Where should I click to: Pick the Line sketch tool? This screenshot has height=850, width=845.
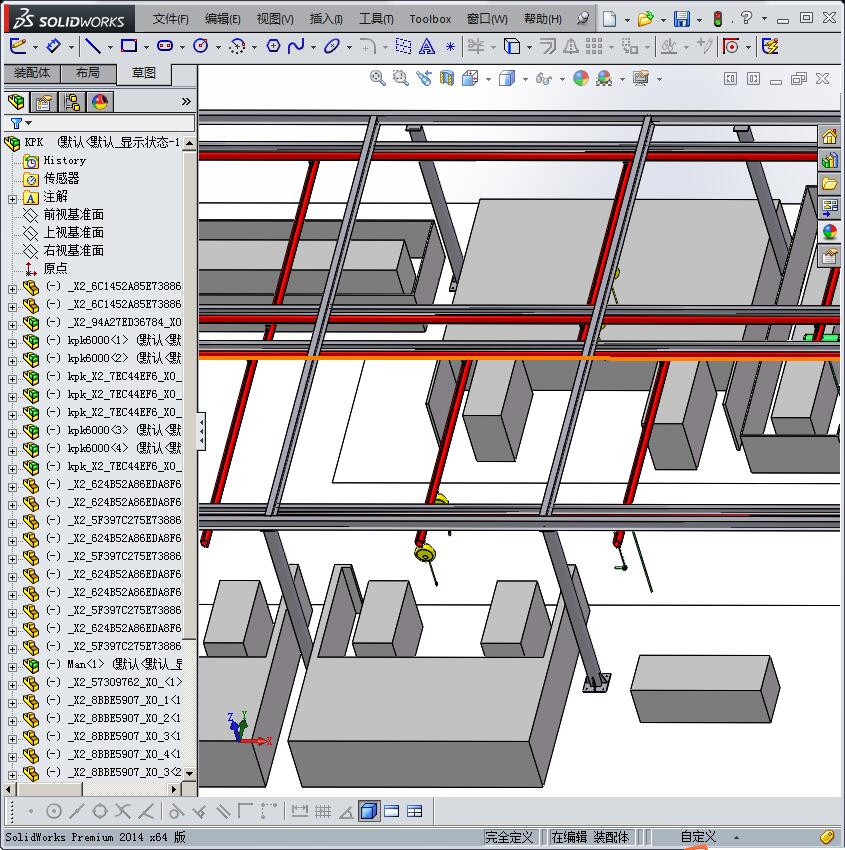pyautogui.click(x=93, y=47)
